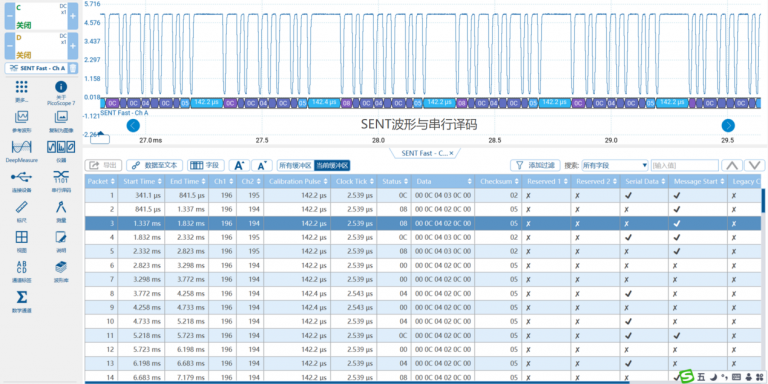Sort table by Message Start column

698,181
